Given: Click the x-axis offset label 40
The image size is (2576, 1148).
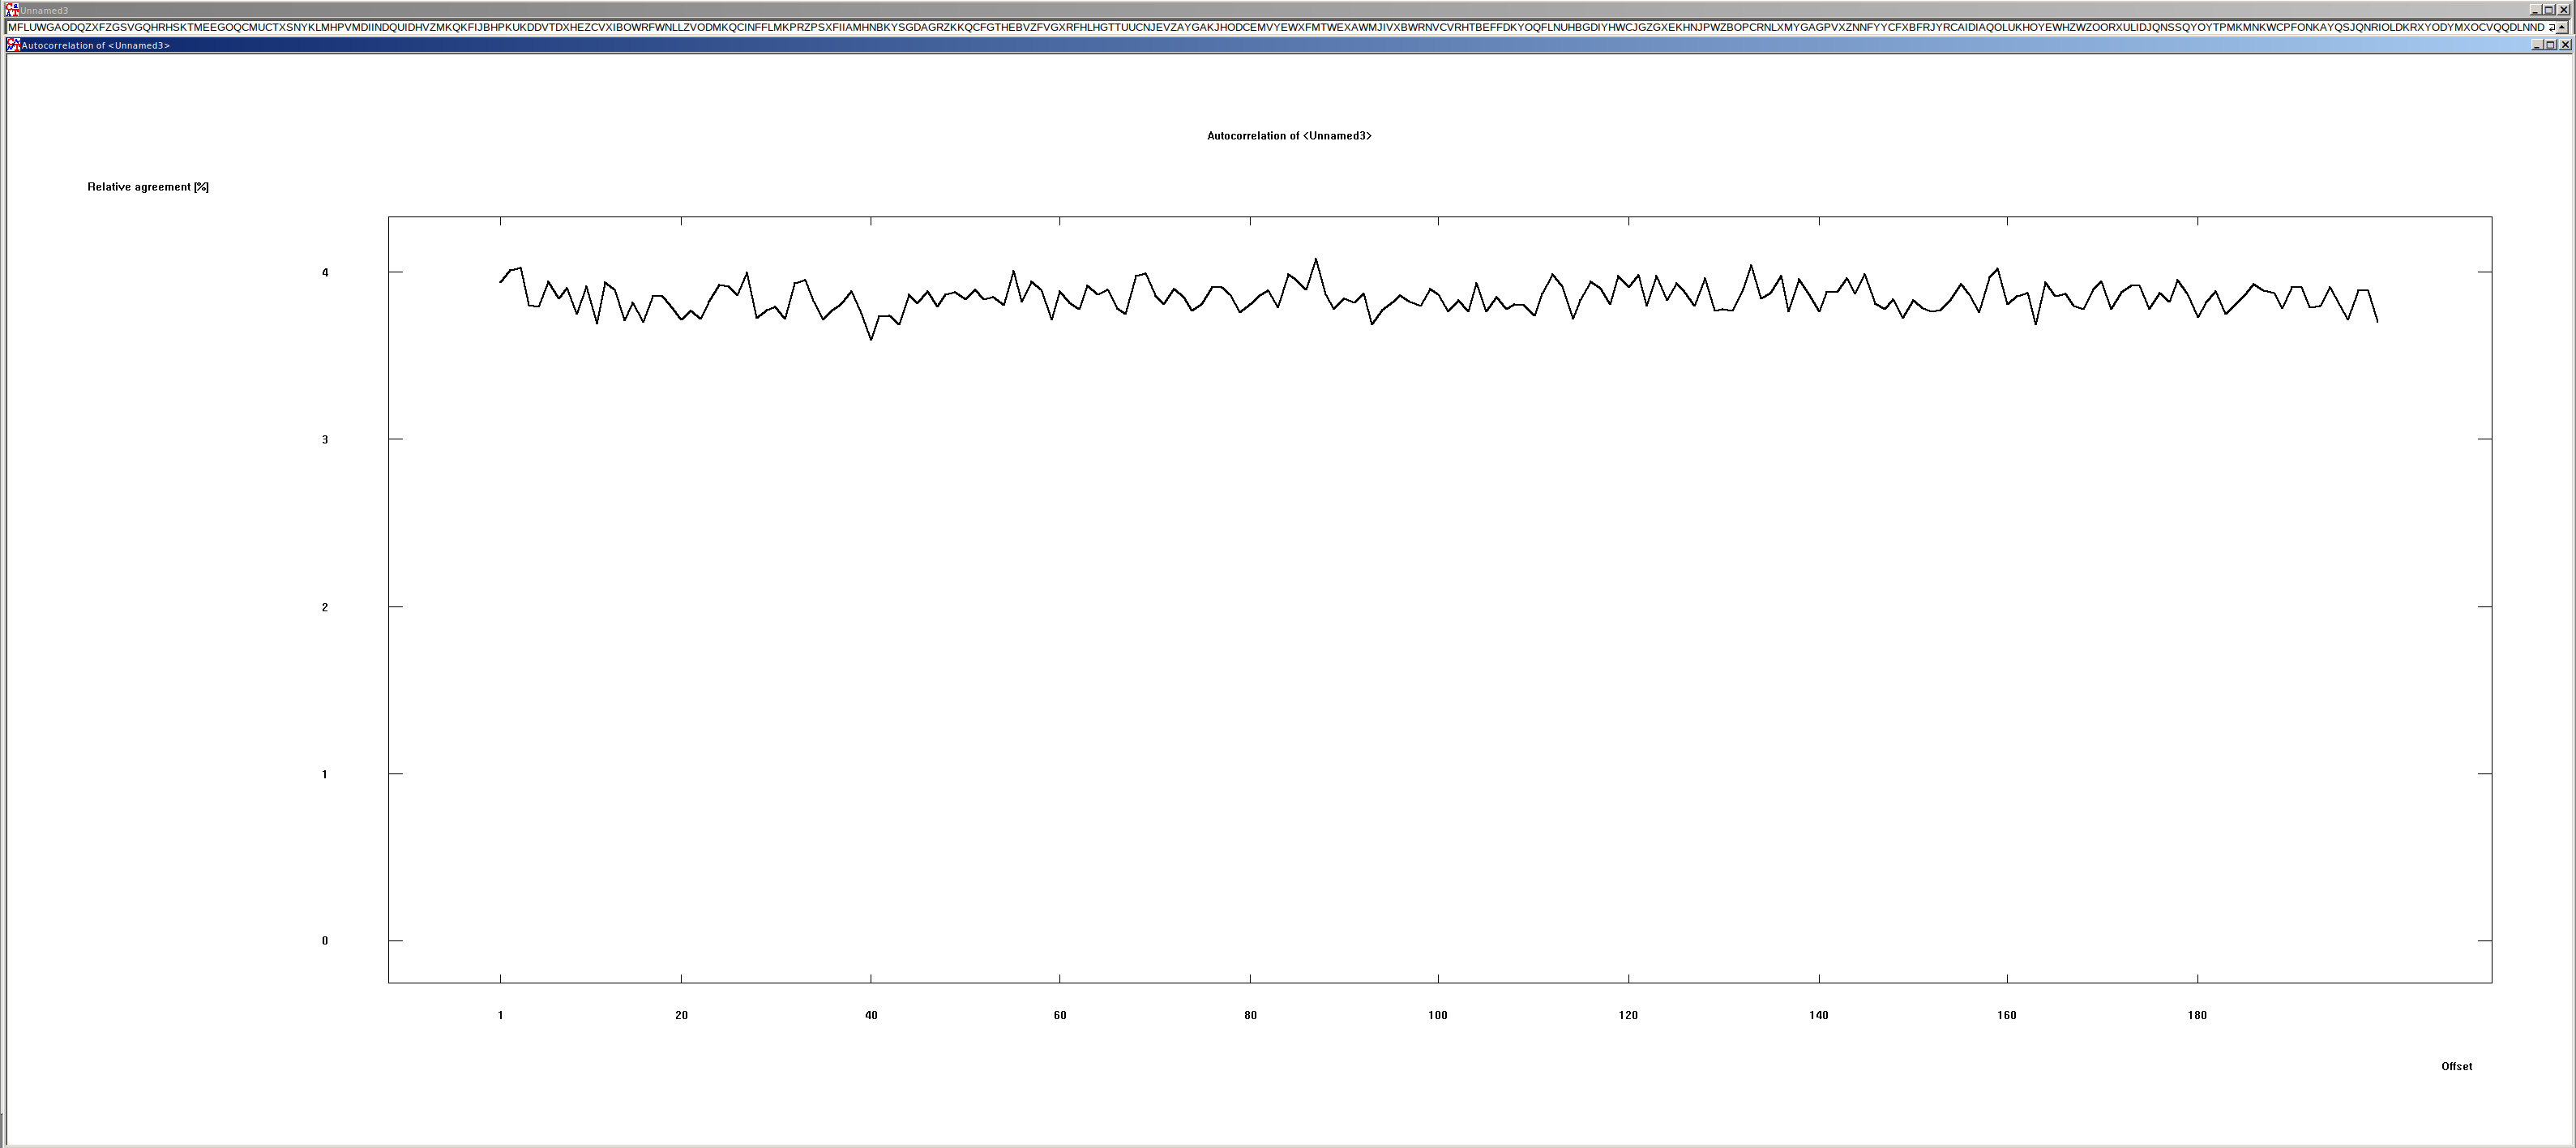Looking at the screenshot, I should coord(871,1015).
